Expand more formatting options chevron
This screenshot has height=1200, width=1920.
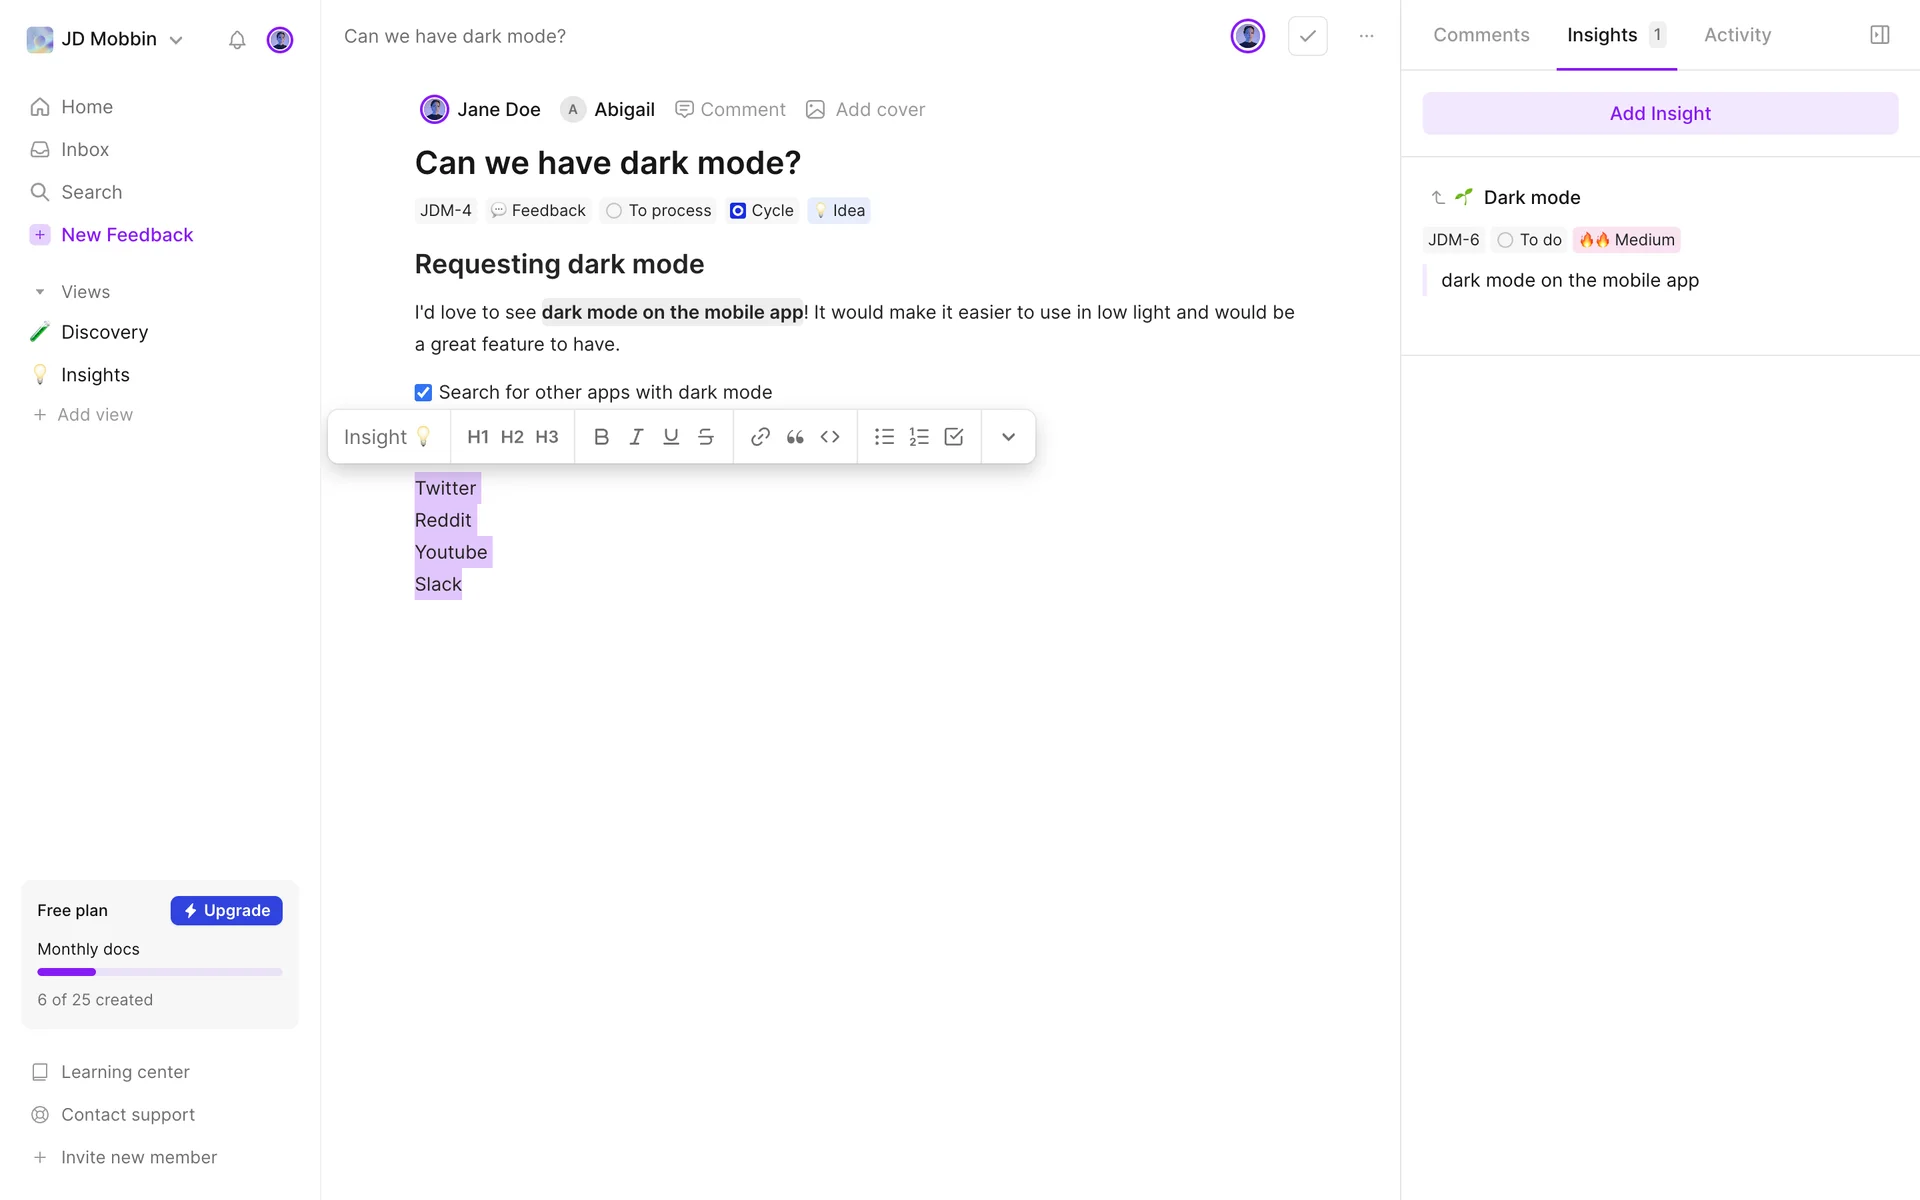point(1008,437)
